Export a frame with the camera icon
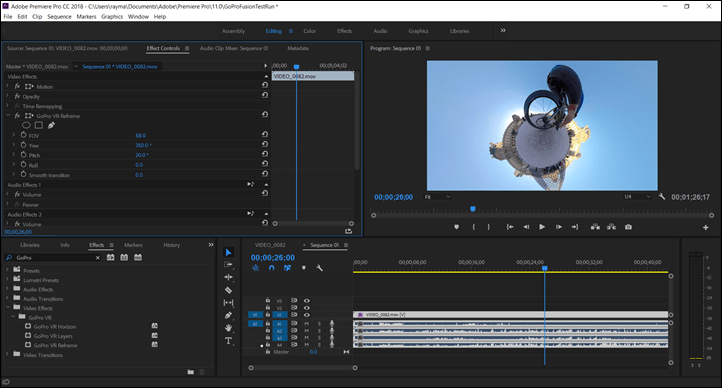 [x=628, y=227]
